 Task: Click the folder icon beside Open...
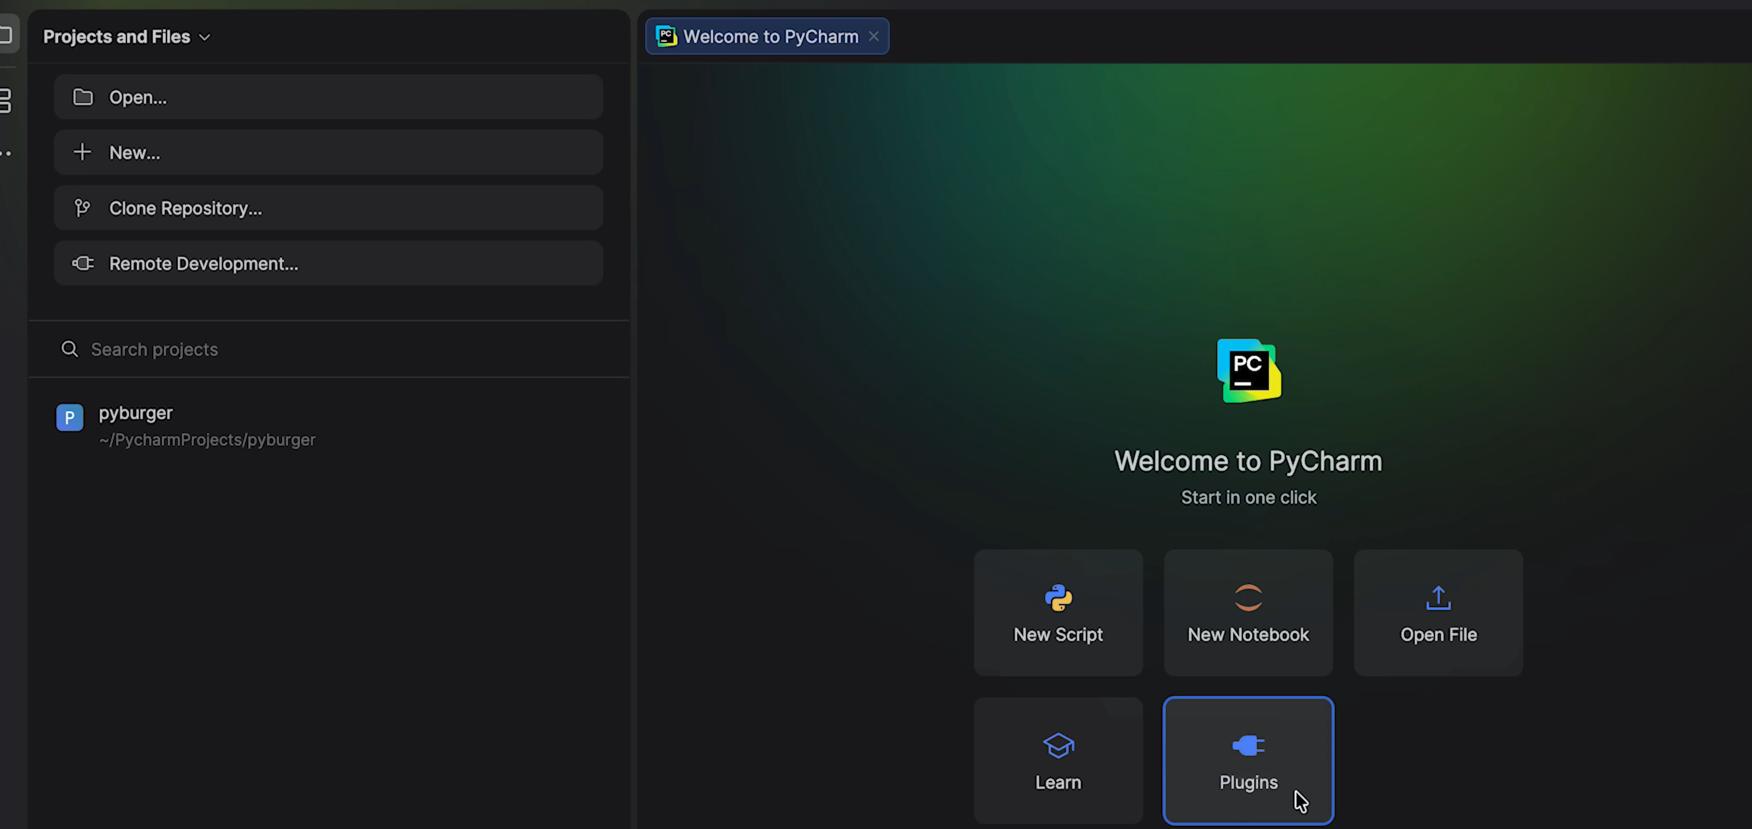[x=83, y=97]
